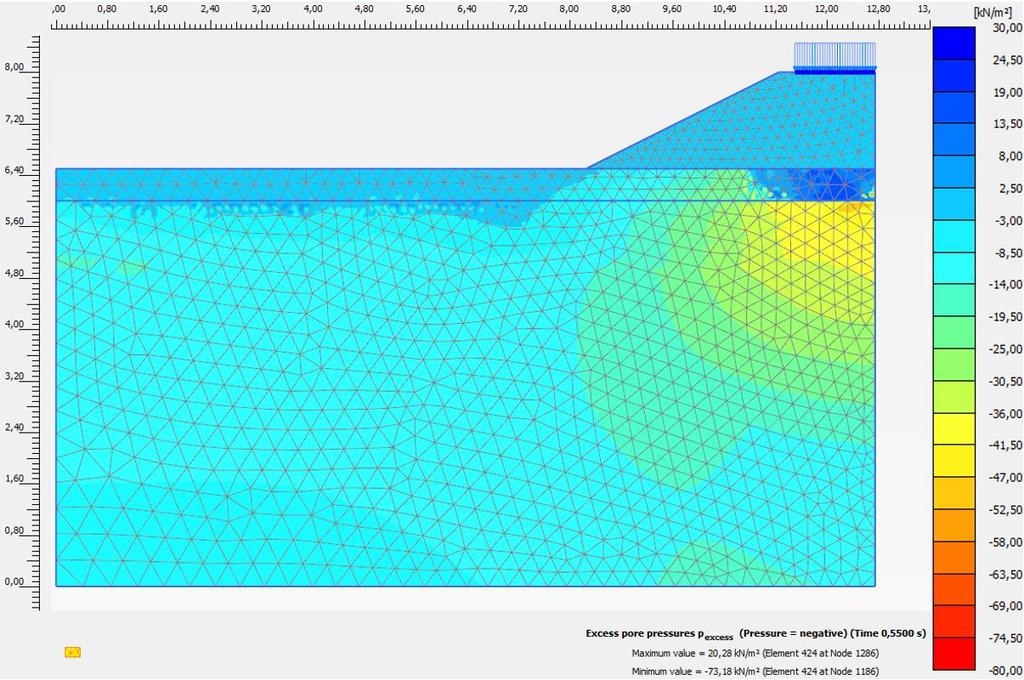Click the darkest blue legend band between 30,00 and 24,50
This screenshot has height=680, width=1024.
coord(953,43)
